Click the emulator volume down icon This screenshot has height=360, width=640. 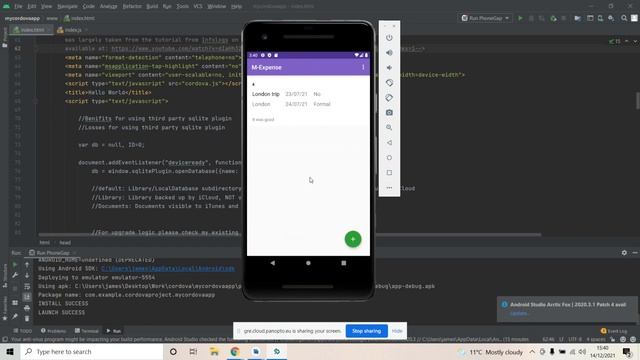(389, 68)
